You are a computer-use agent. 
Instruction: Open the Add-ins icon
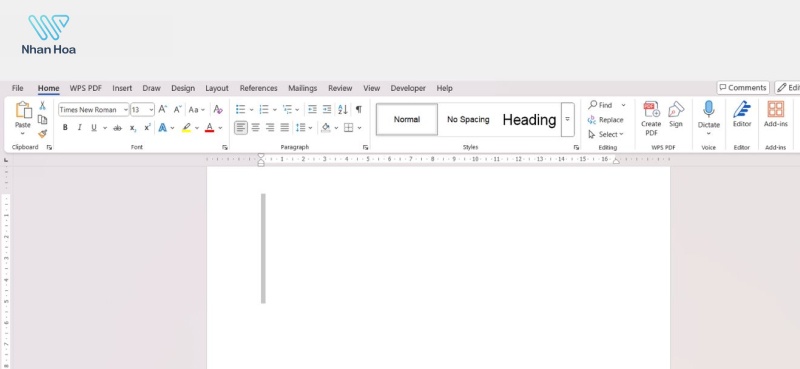click(x=776, y=109)
